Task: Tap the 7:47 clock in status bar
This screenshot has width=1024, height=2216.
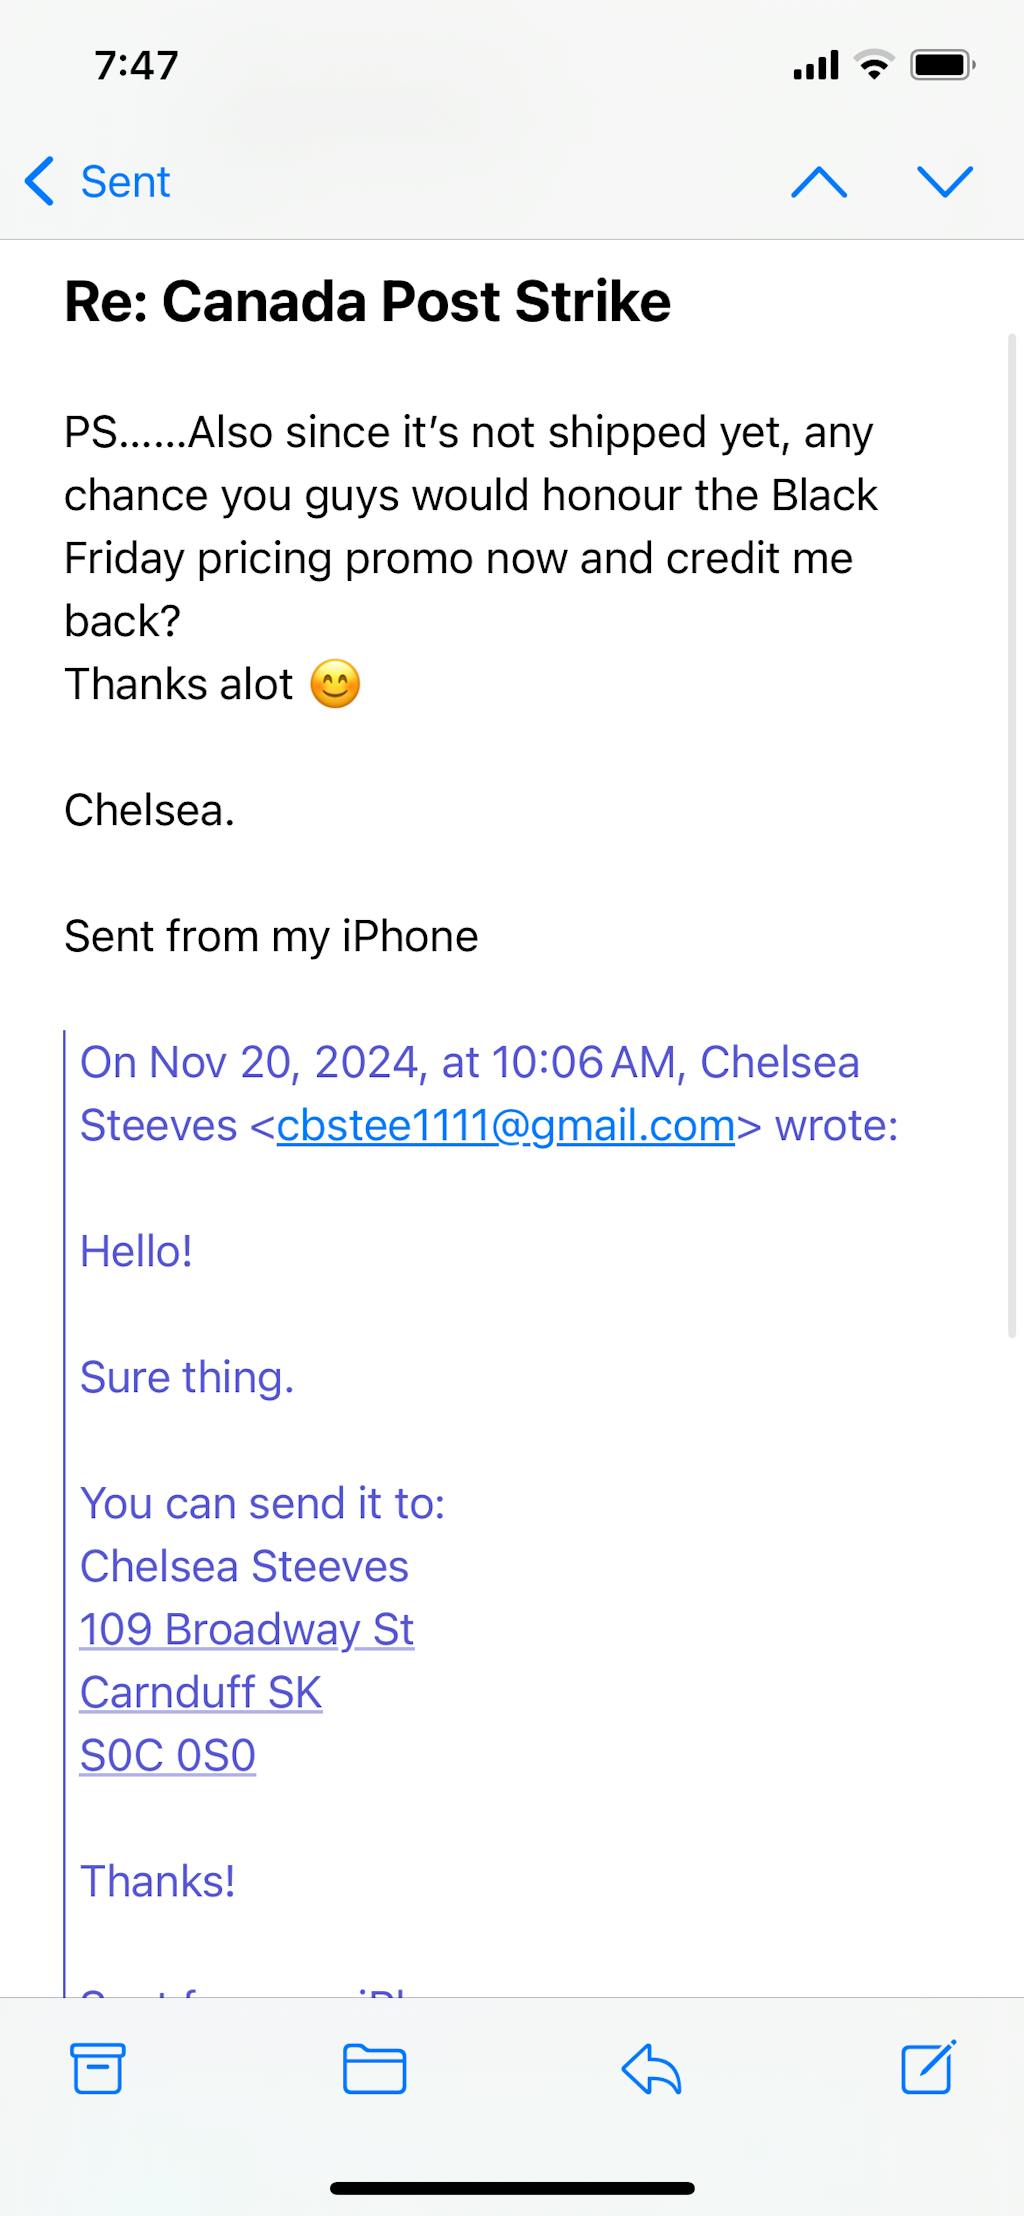Action: [x=137, y=66]
